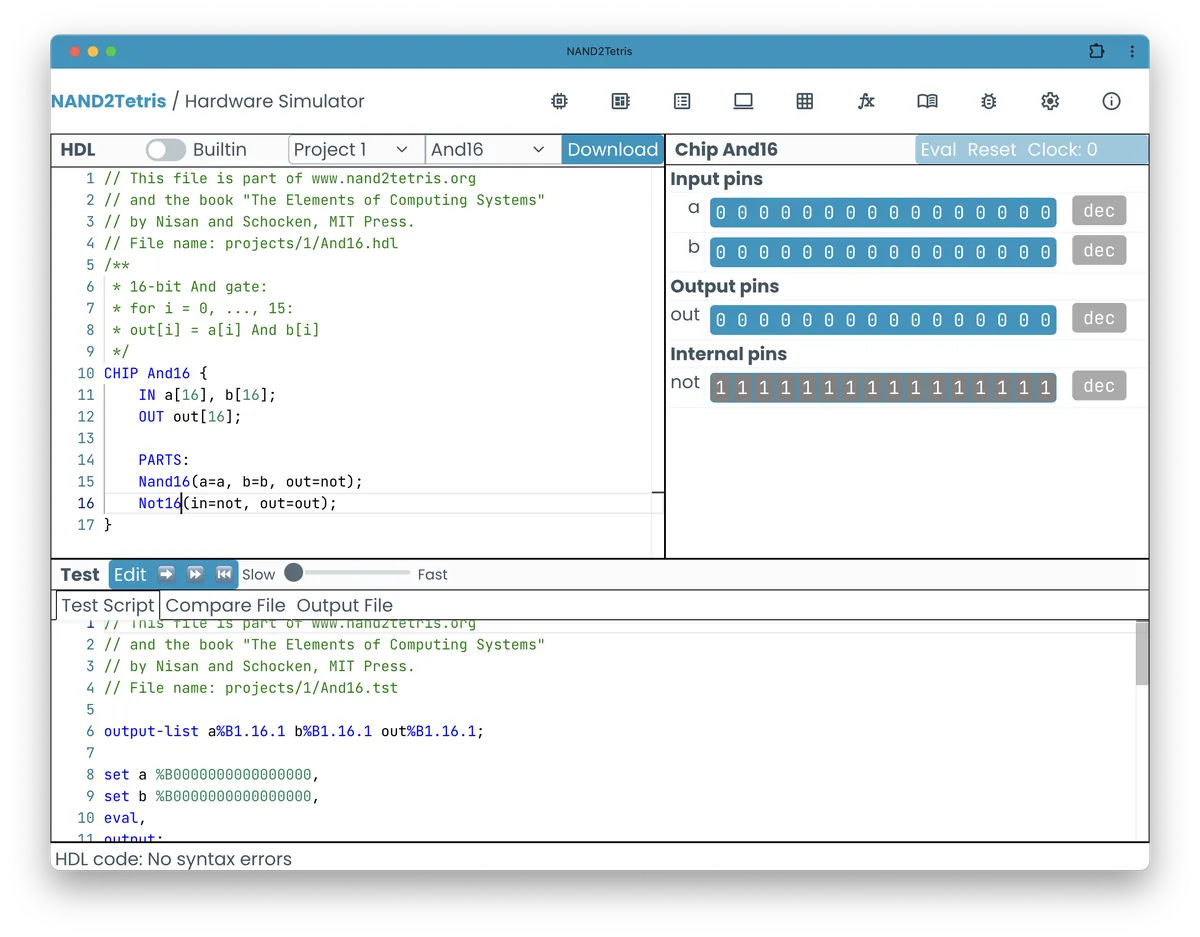Click the Download button
Image resolution: width=1200 pixels, height=937 pixels.
(612, 150)
